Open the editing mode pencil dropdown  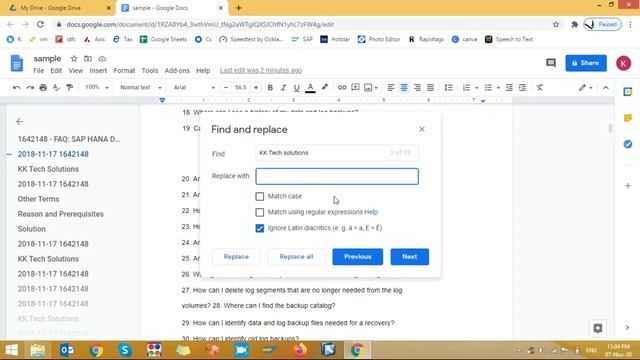(585, 87)
